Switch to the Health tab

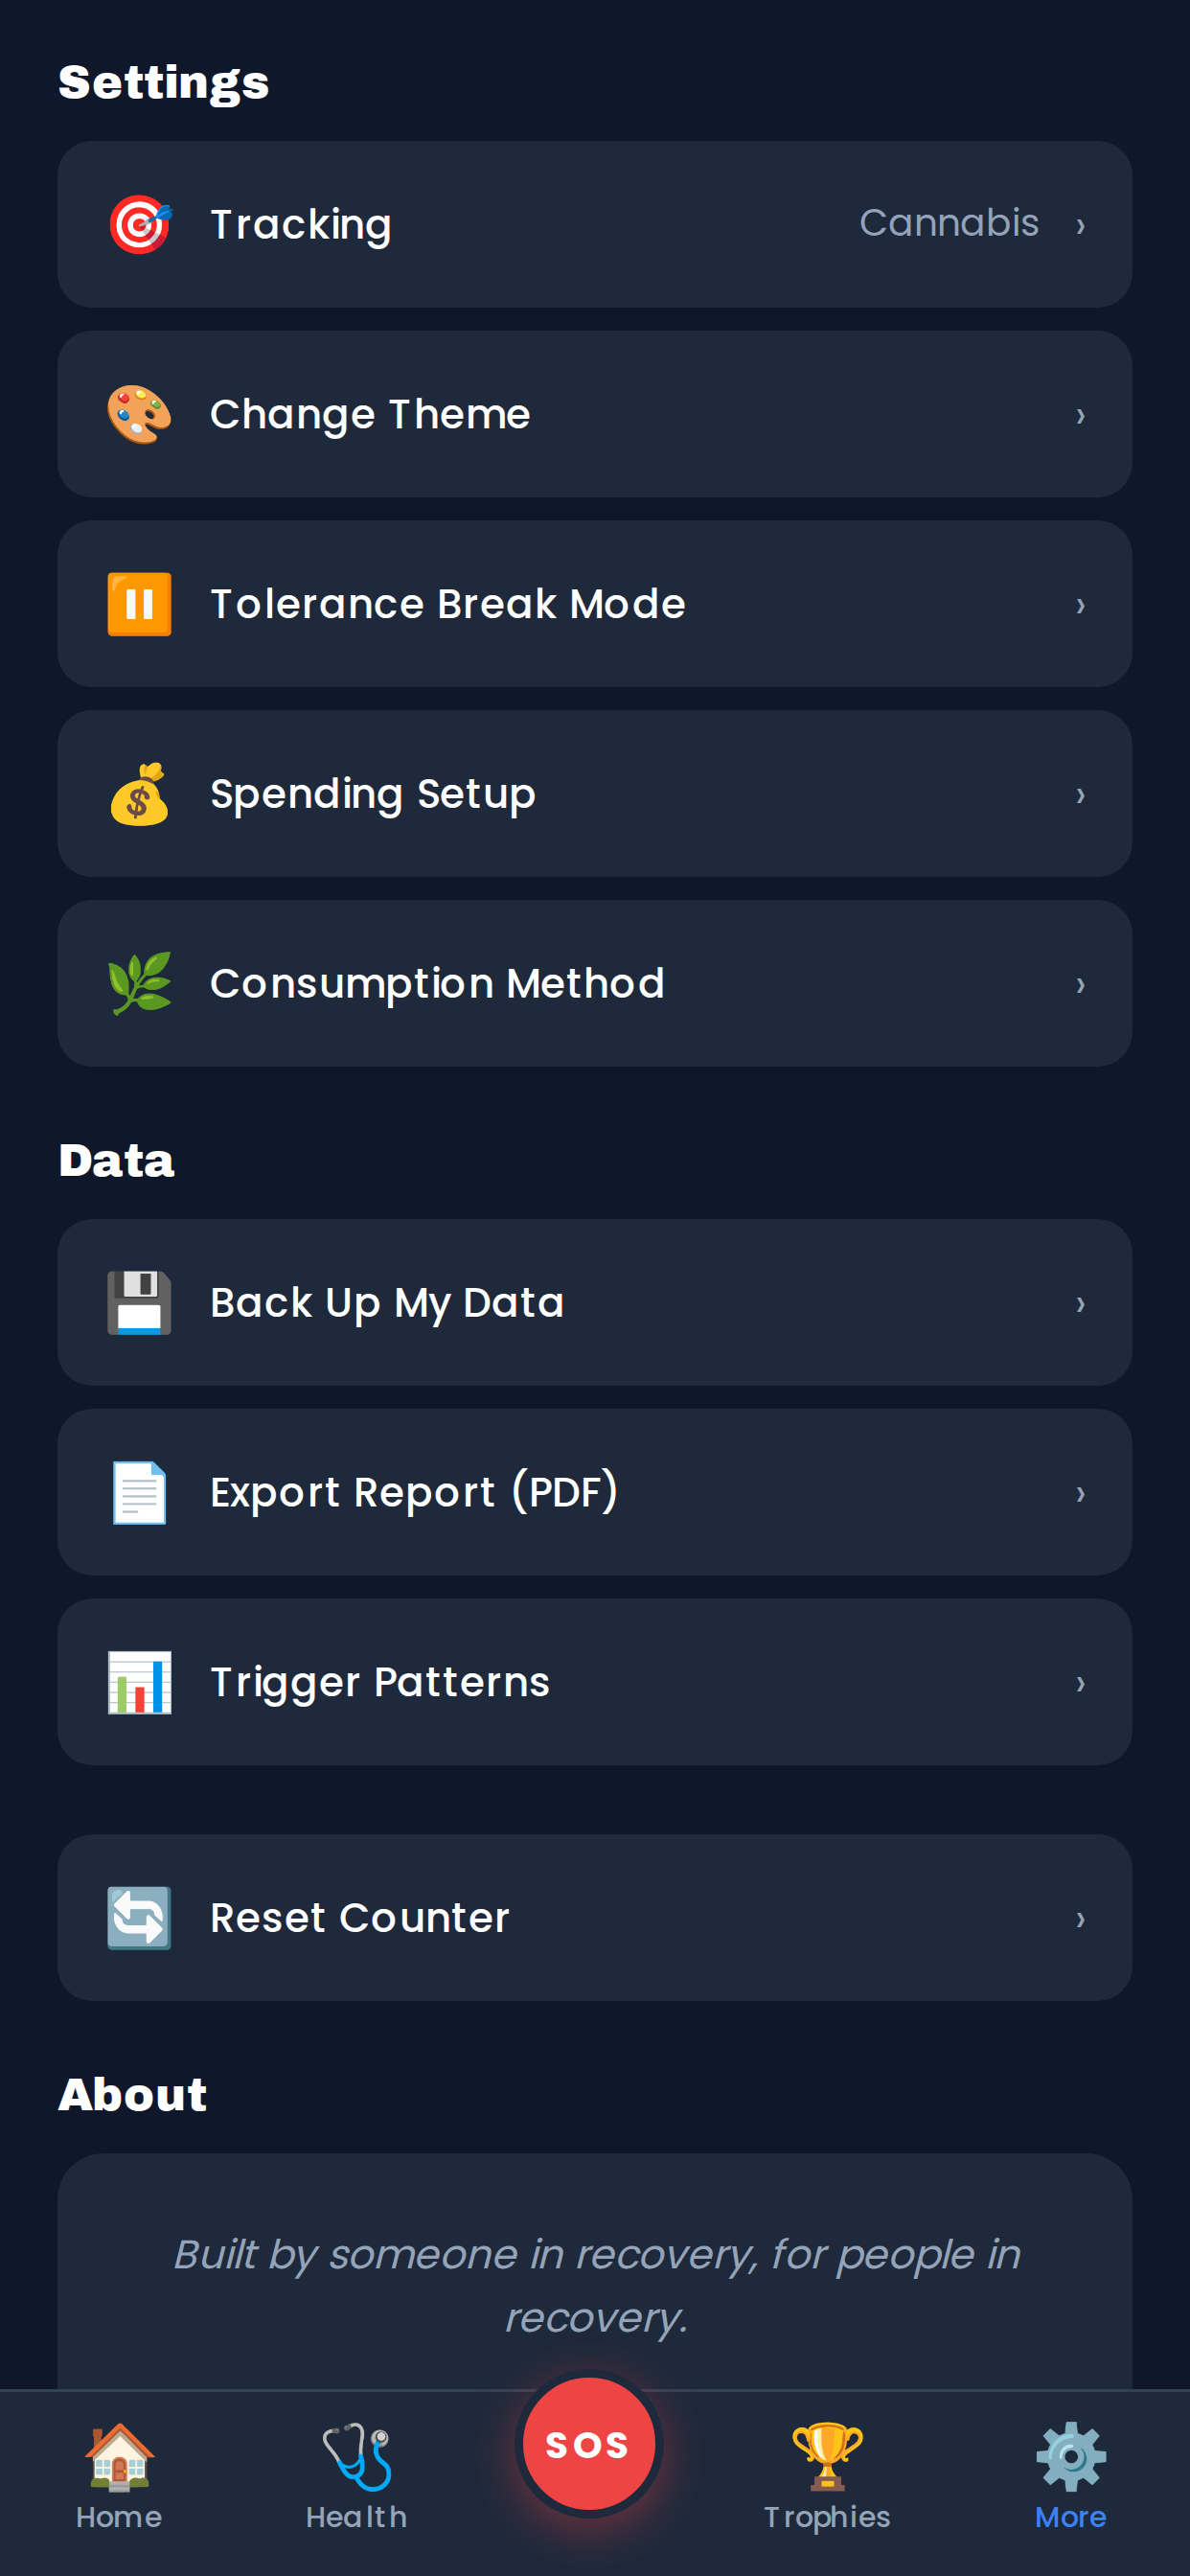pyautogui.click(x=357, y=2476)
